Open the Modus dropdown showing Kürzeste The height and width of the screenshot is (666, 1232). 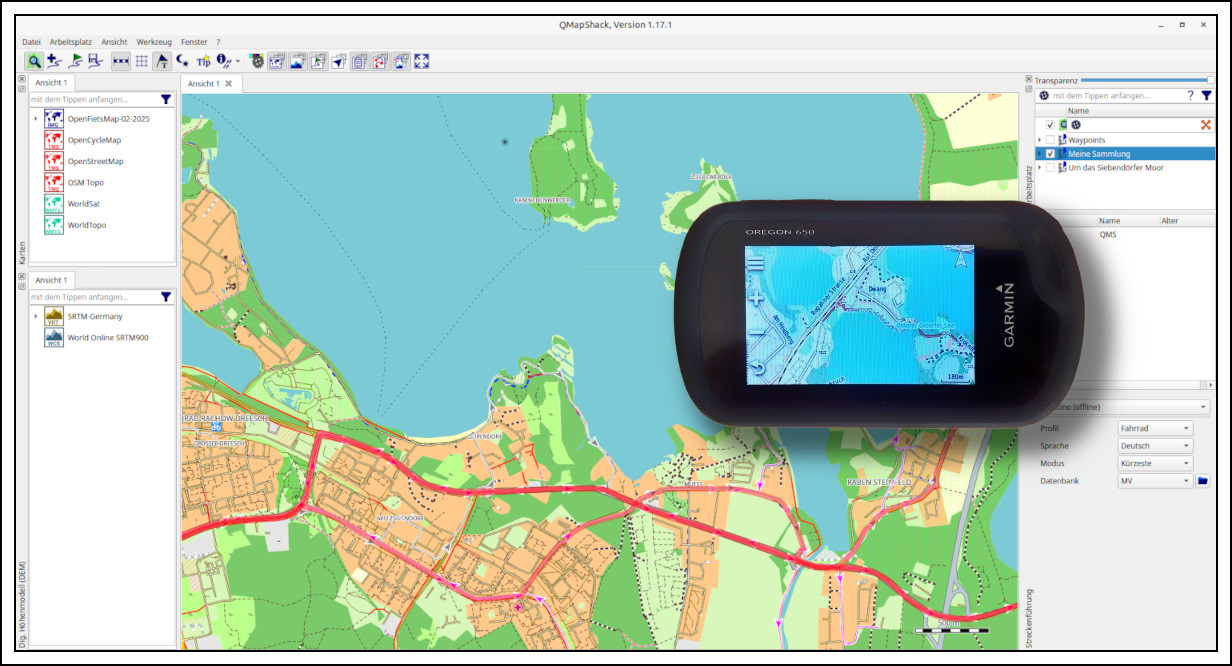[1155, 464]
